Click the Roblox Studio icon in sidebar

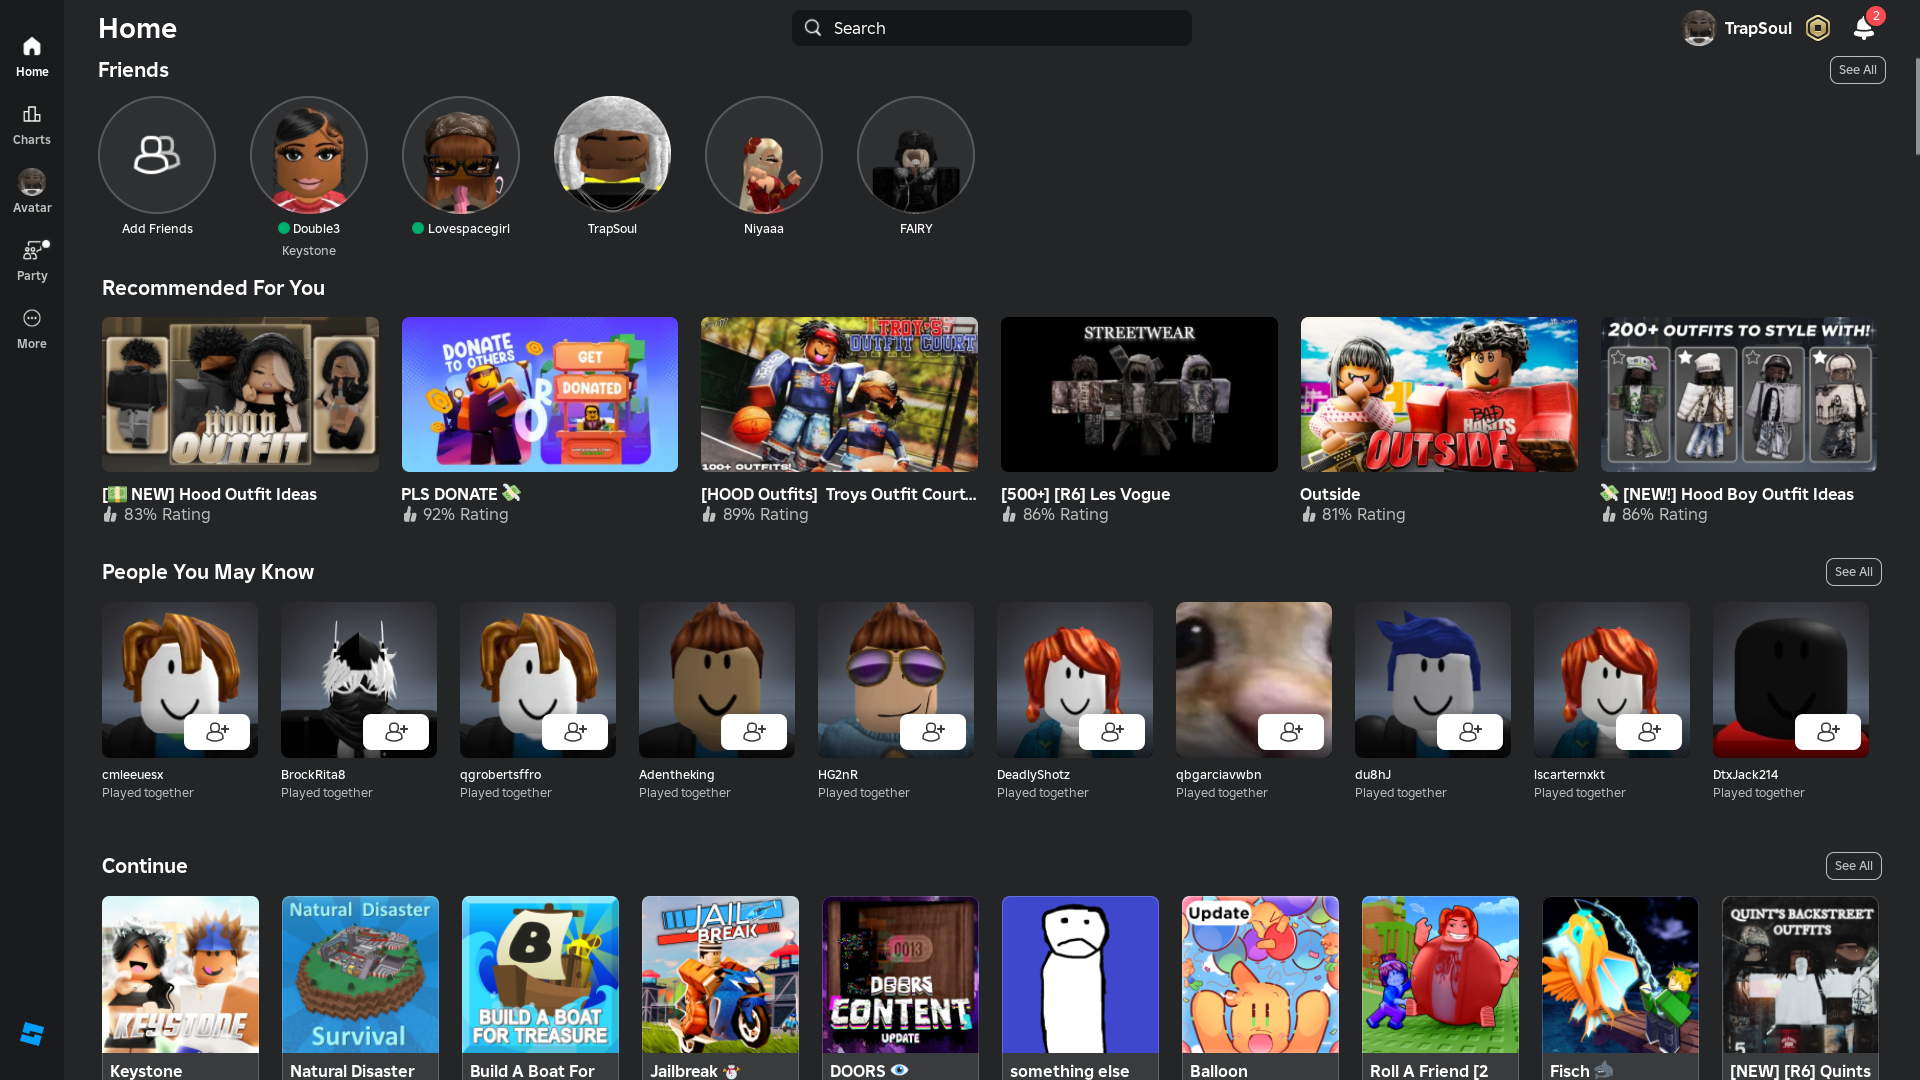[x=32, y=1034]
